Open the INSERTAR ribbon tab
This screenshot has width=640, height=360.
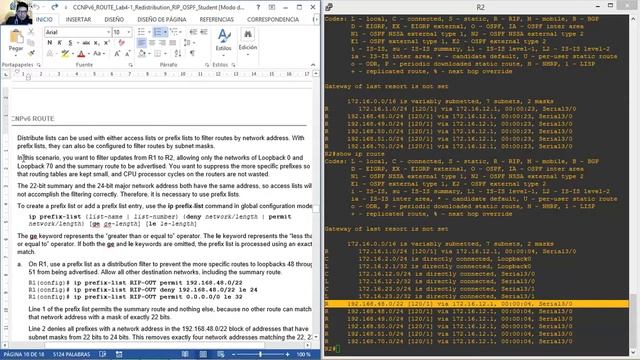pyautogui.click(x=78, y=20)
